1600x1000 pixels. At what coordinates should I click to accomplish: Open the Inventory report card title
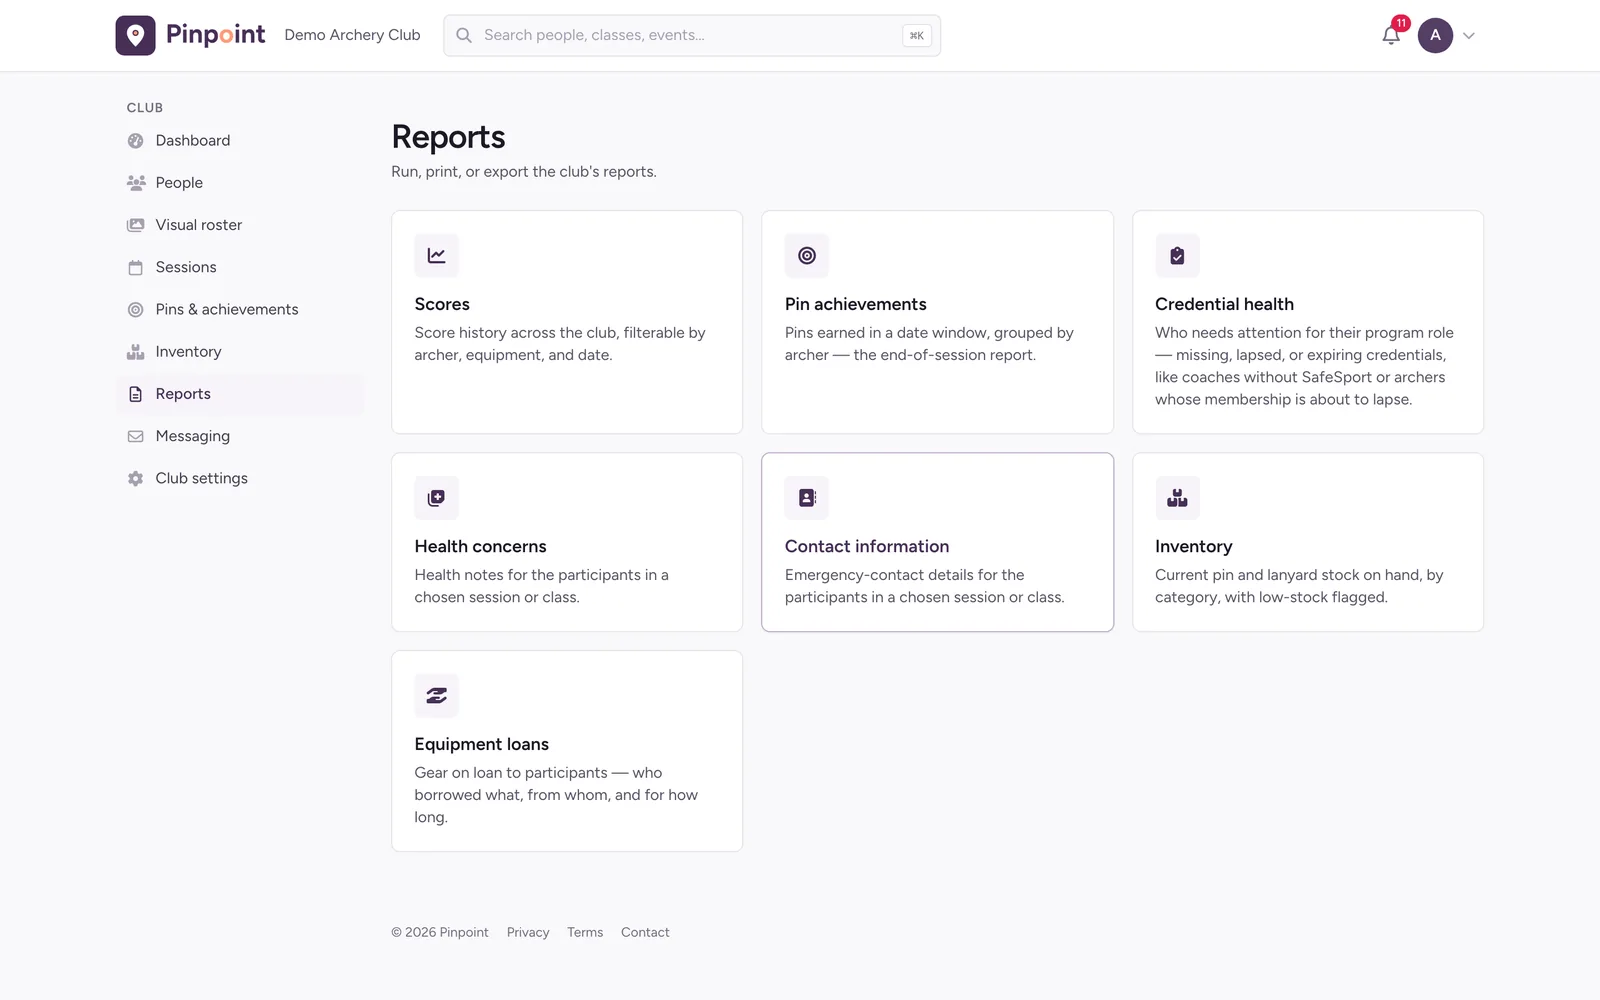coord(1194,546)
